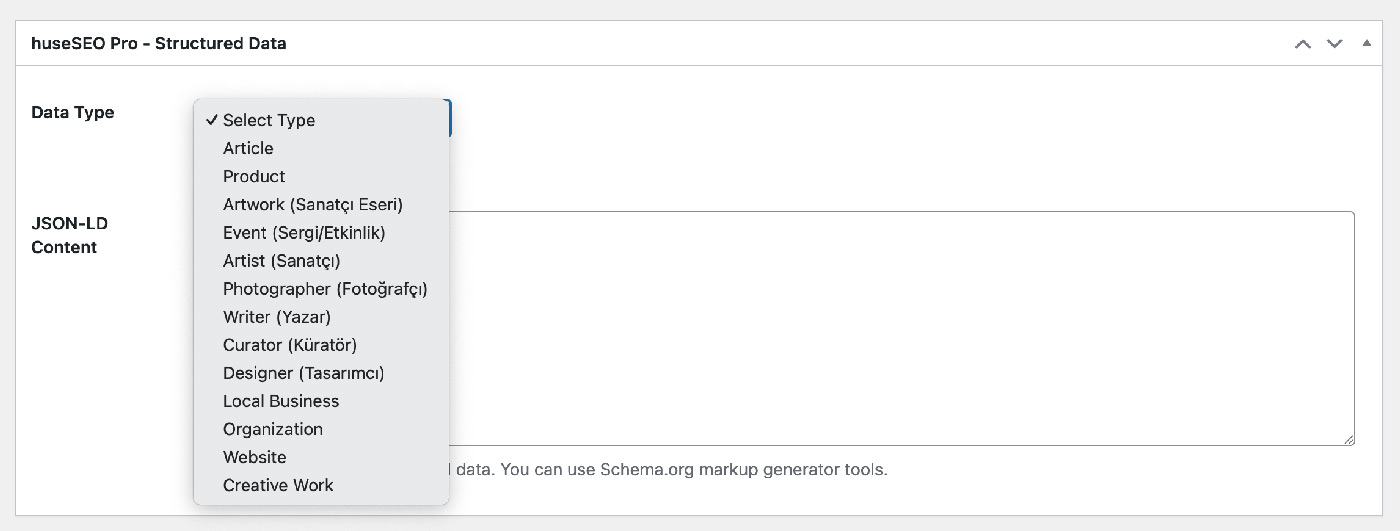Pick Curator (Küratör) option

tap(289, 344)
